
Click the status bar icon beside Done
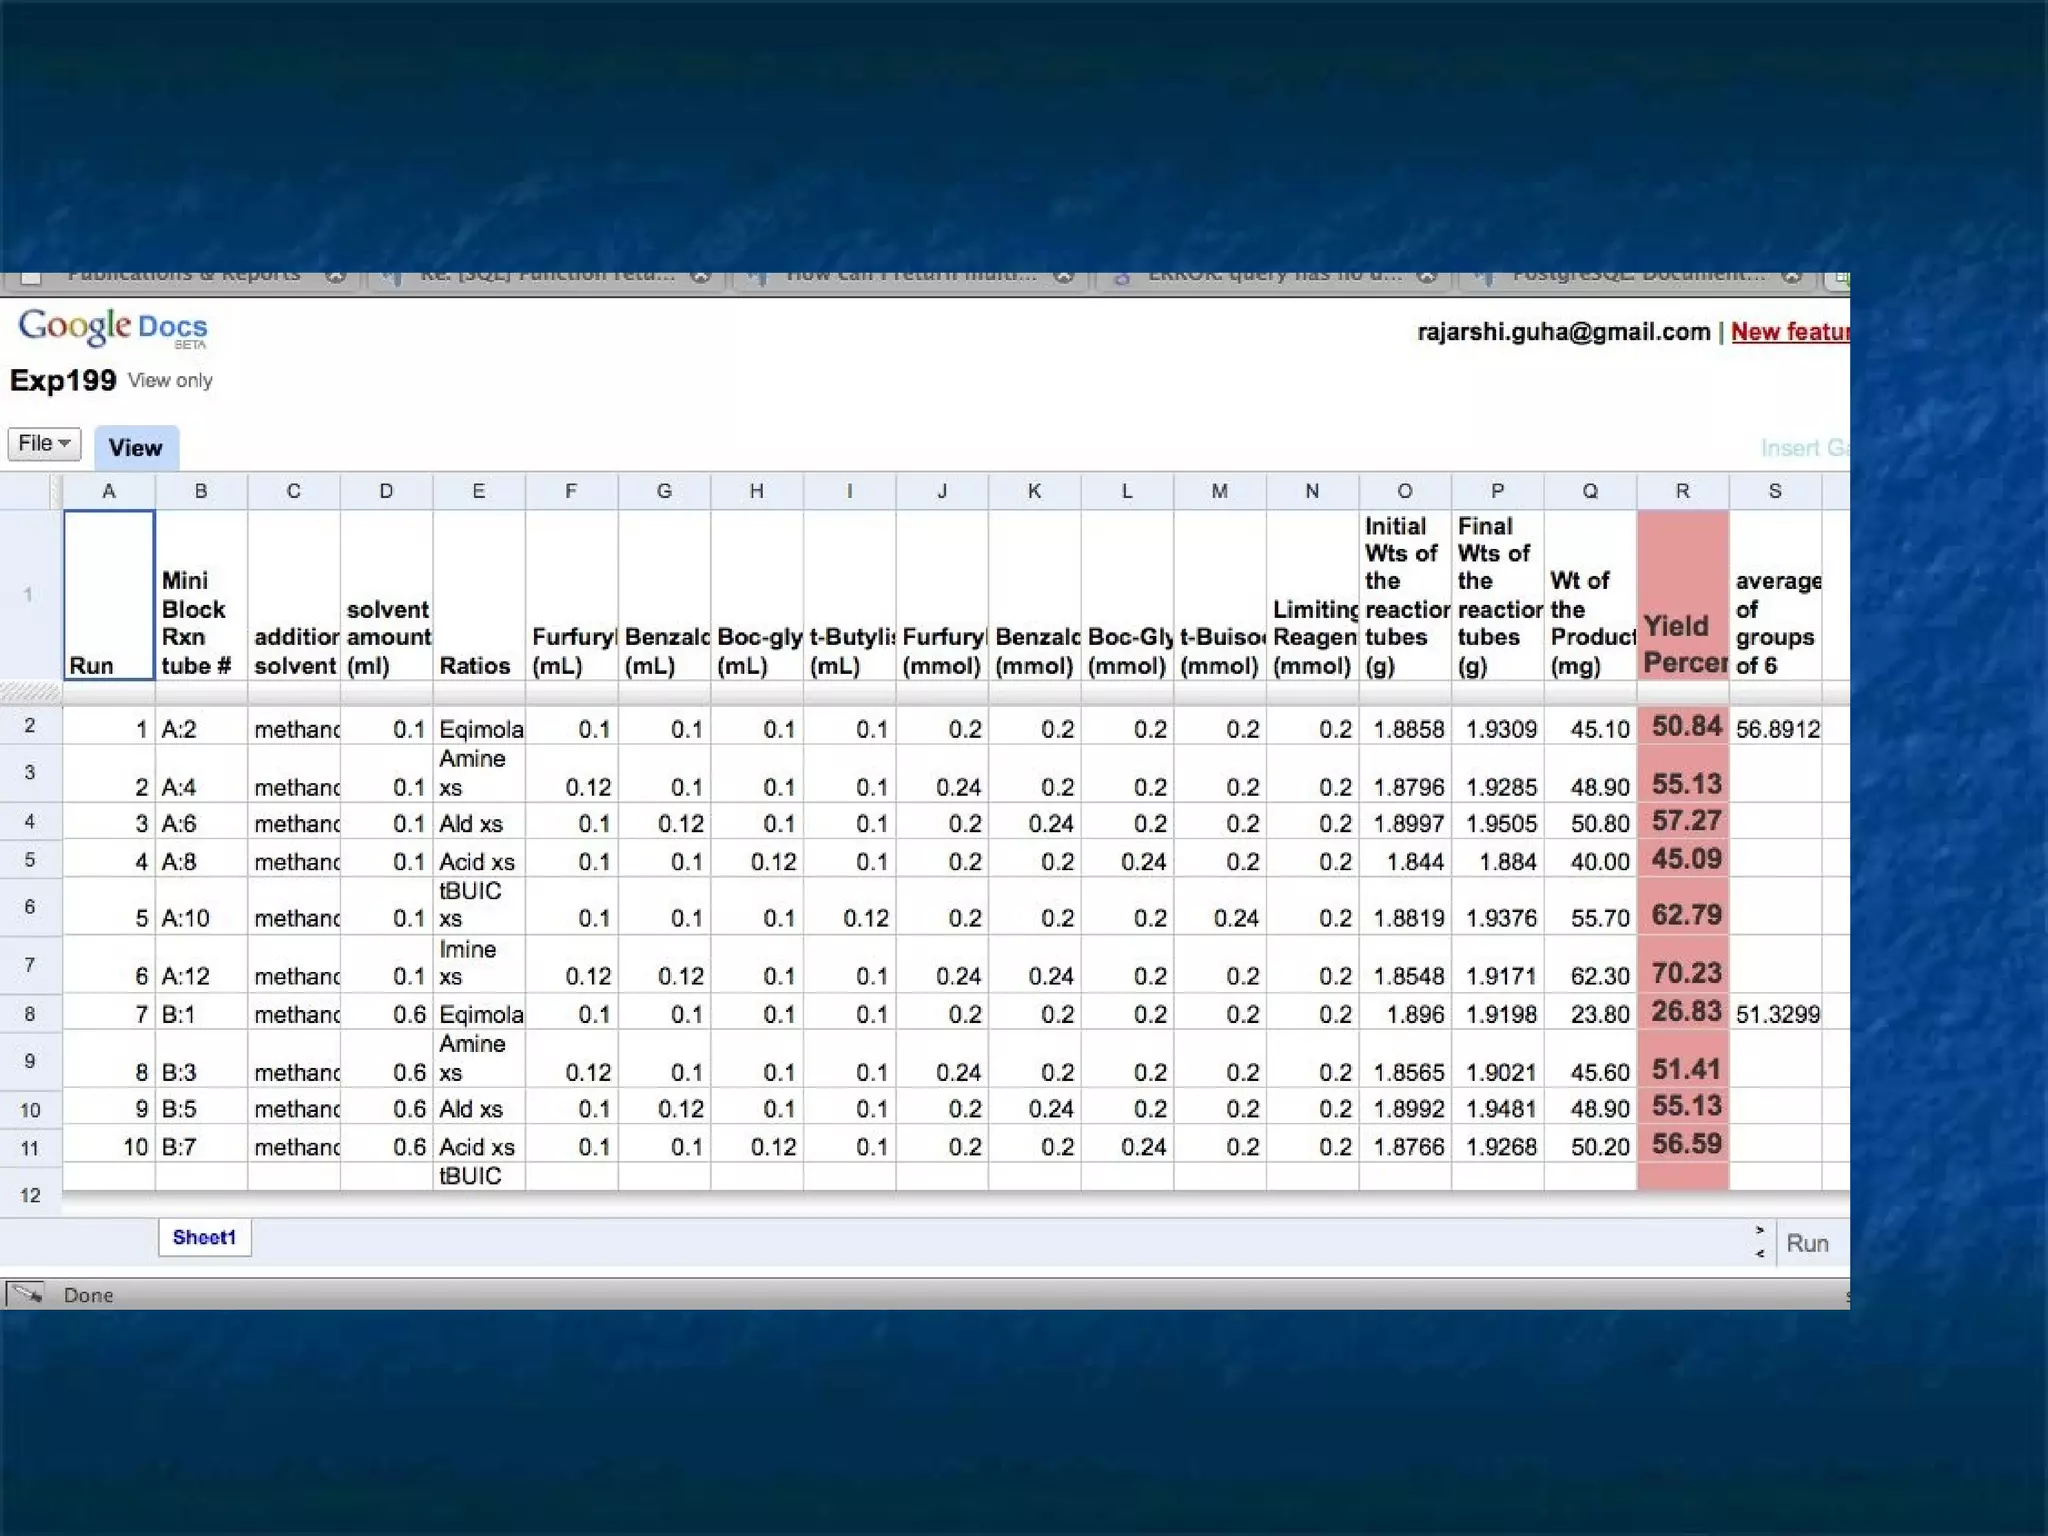[x=26, y=1294]
